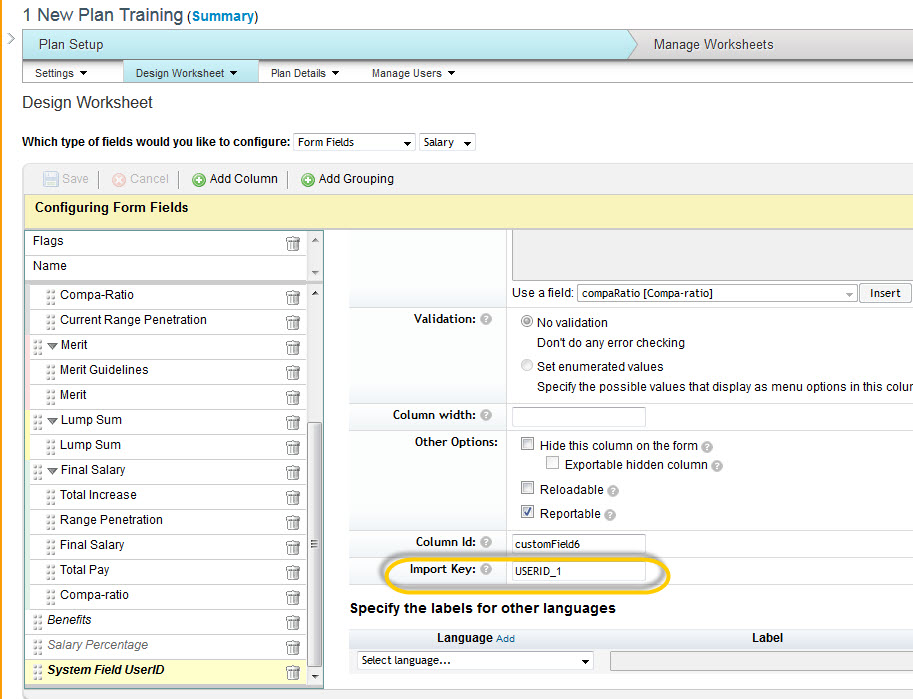Open the Salary dropdown
The image size is (913, 699).
(447, 142)
